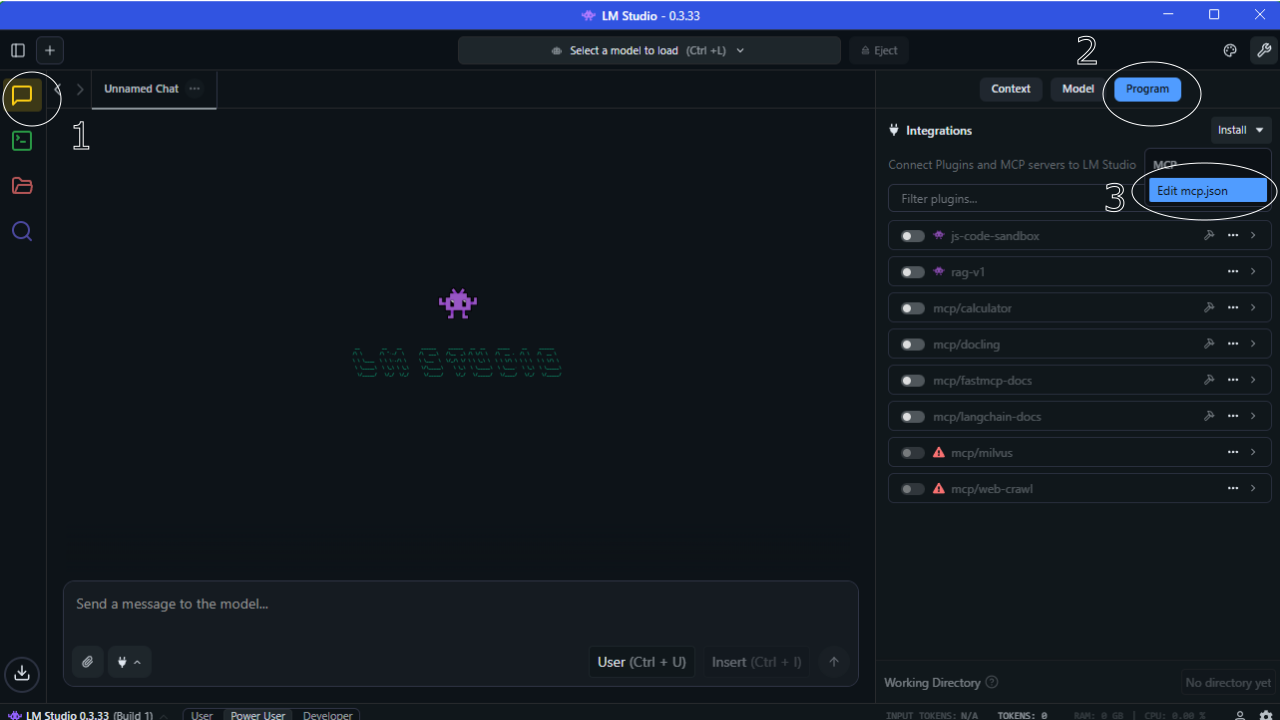Turn on the mcp/docling toggle
Image resolution: width=1280 pixels, height=720 pixels.
tap(912, 344)
